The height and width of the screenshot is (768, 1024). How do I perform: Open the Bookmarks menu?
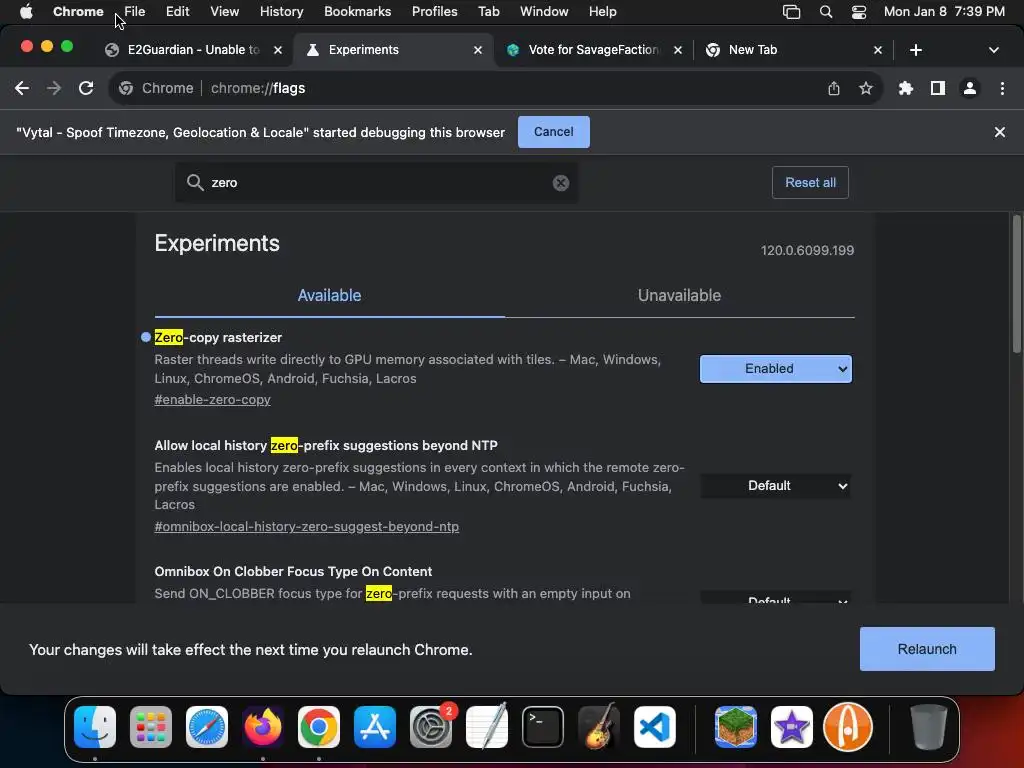pos(357,12)
